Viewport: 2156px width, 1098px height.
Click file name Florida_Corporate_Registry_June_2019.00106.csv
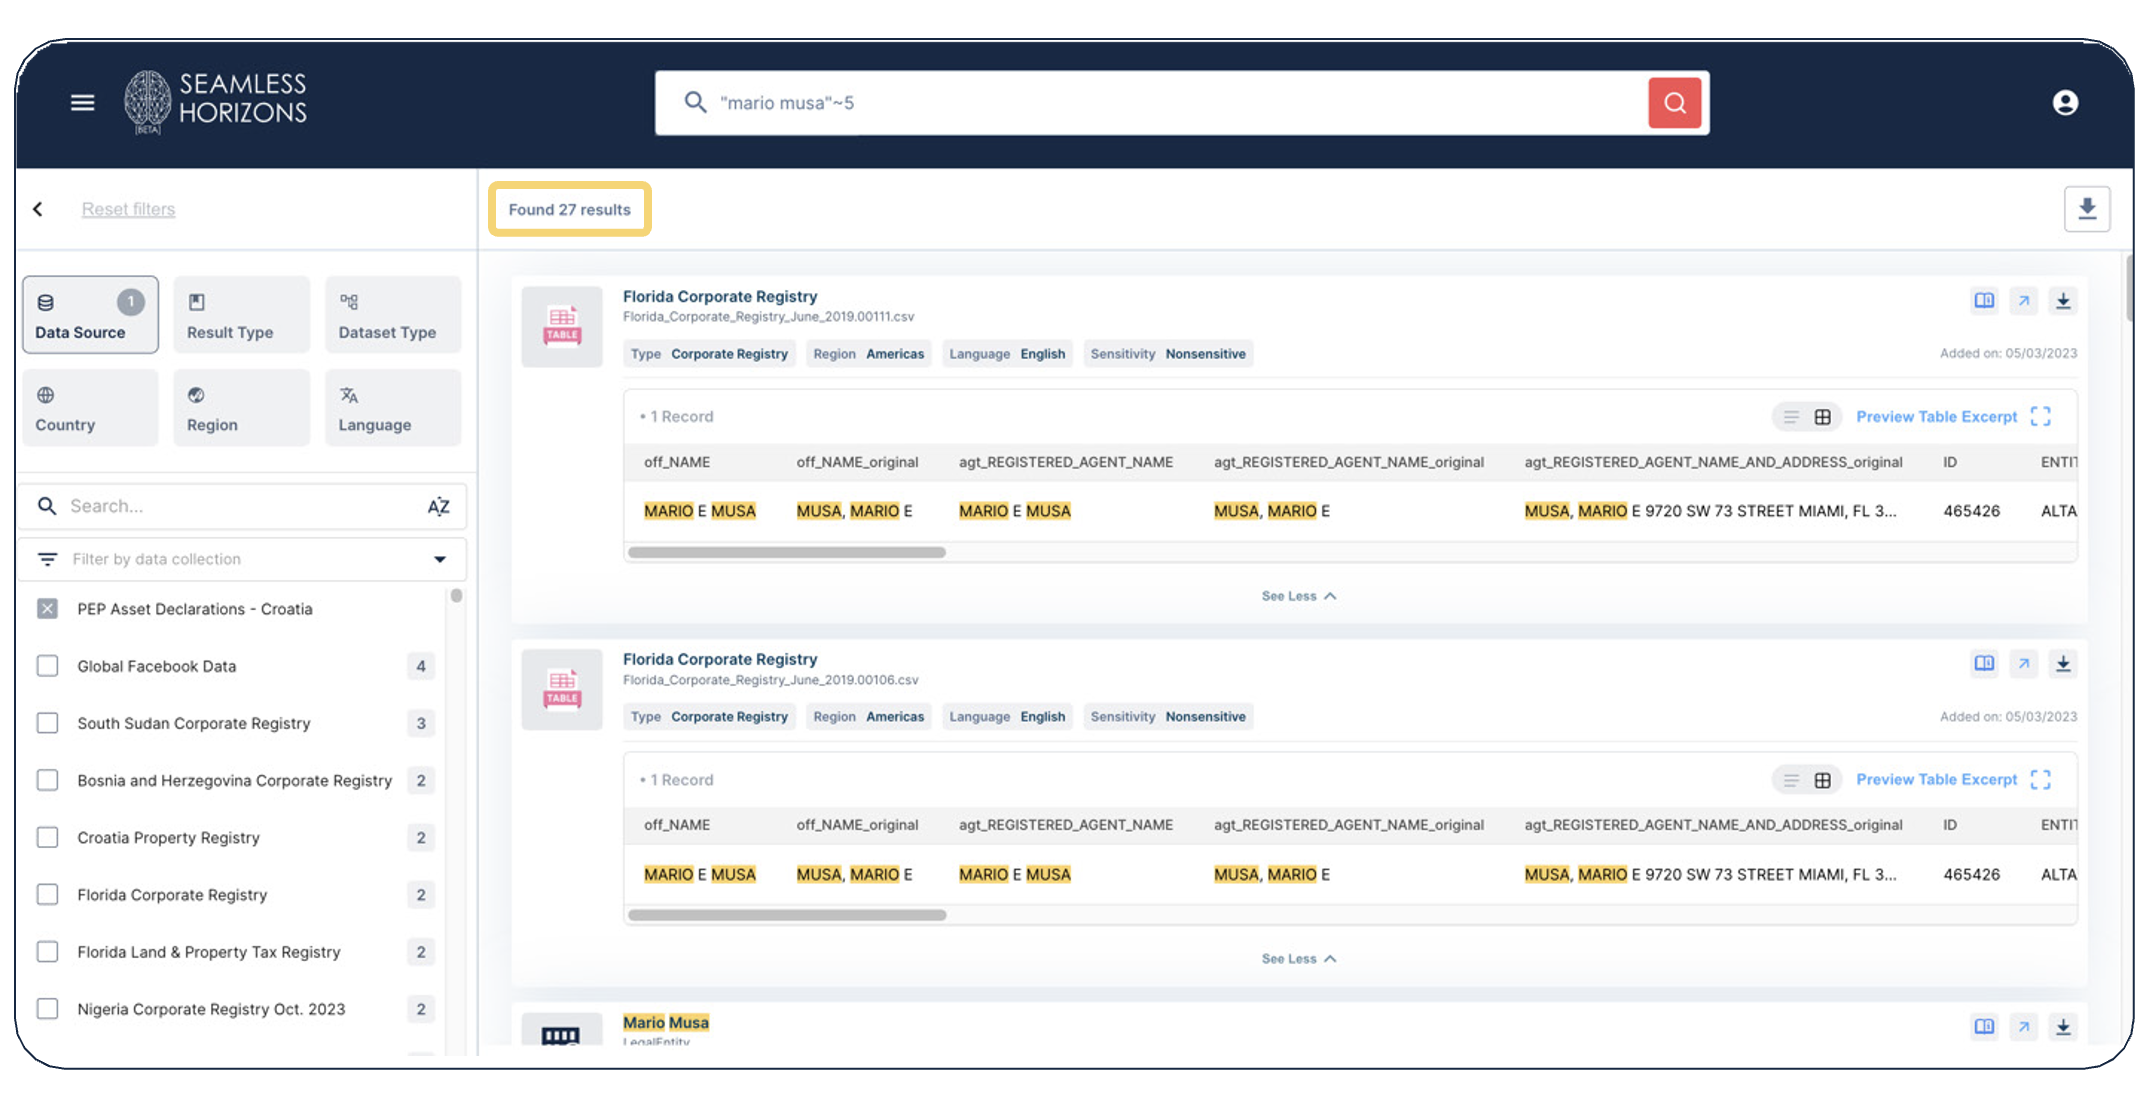pos(770,680)
